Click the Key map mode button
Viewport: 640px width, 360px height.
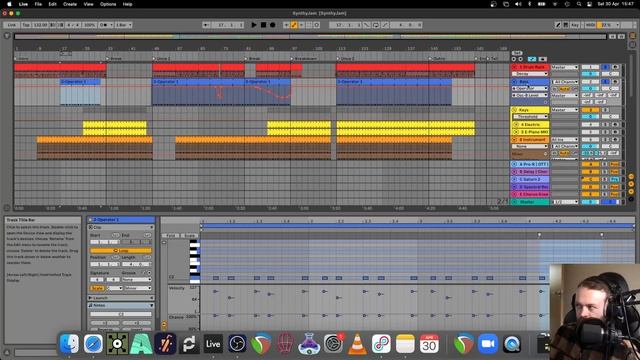click(575, 25)
